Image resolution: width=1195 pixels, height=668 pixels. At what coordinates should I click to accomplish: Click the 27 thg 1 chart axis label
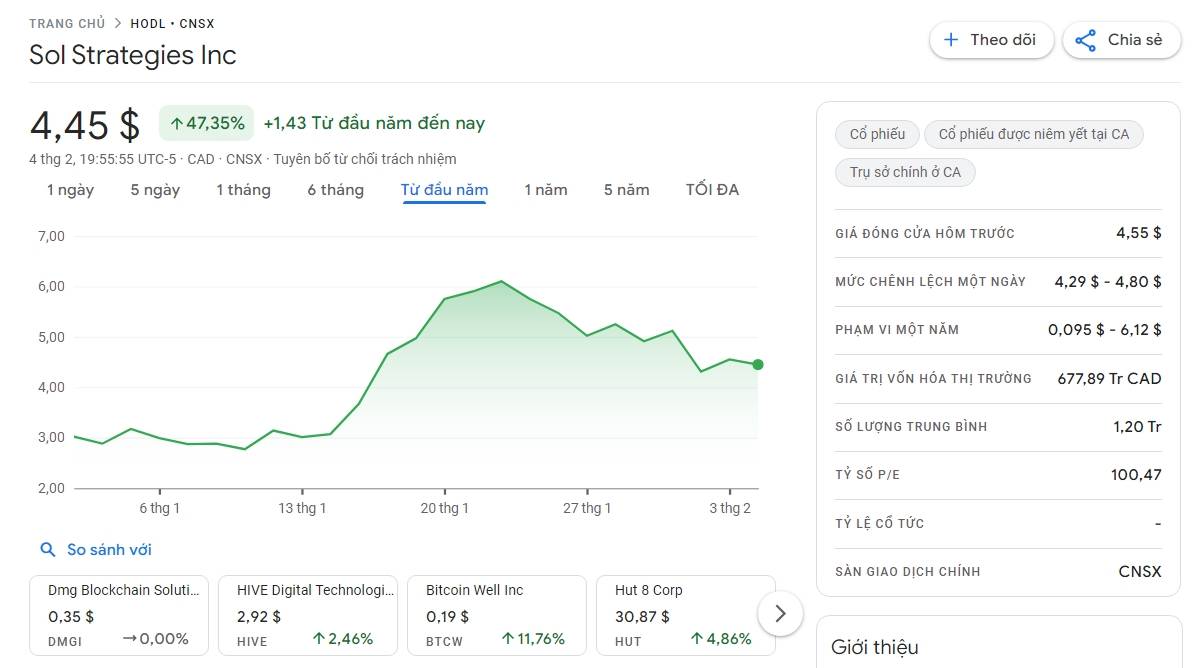pyautogui.click(x=587, y=508)
